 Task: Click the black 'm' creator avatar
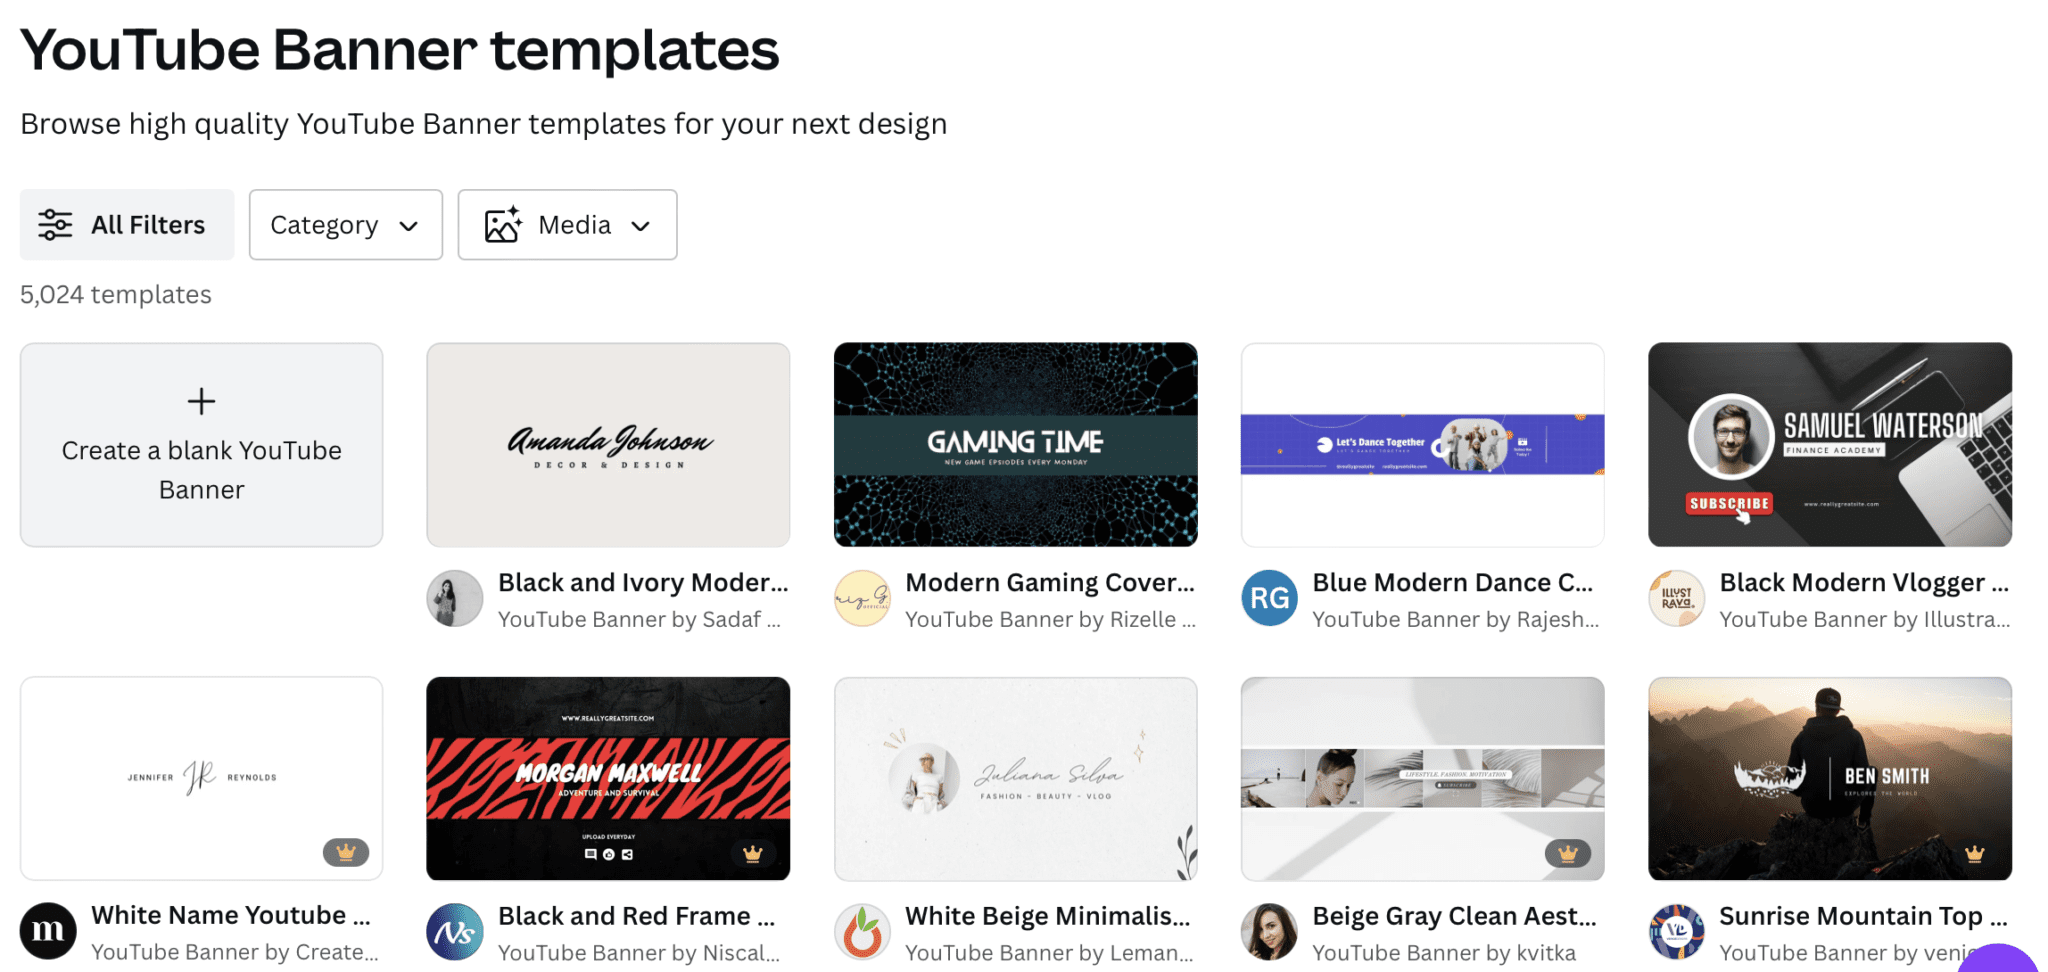(48, 931)
